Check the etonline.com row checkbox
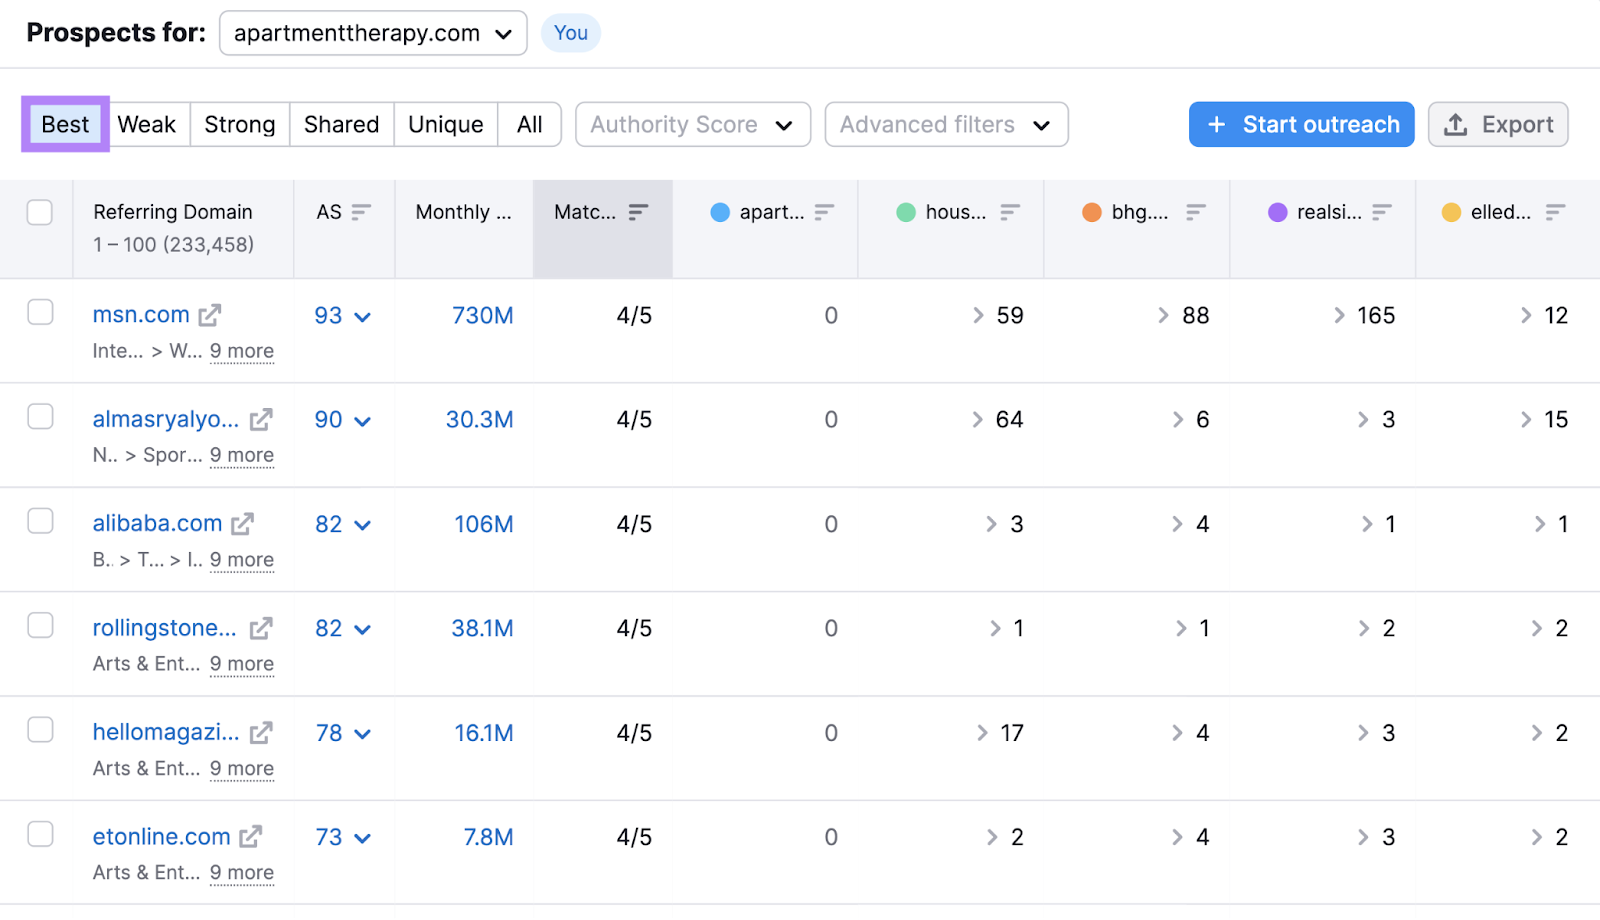The image size is (1600, 920). click(x=40, y=834)
